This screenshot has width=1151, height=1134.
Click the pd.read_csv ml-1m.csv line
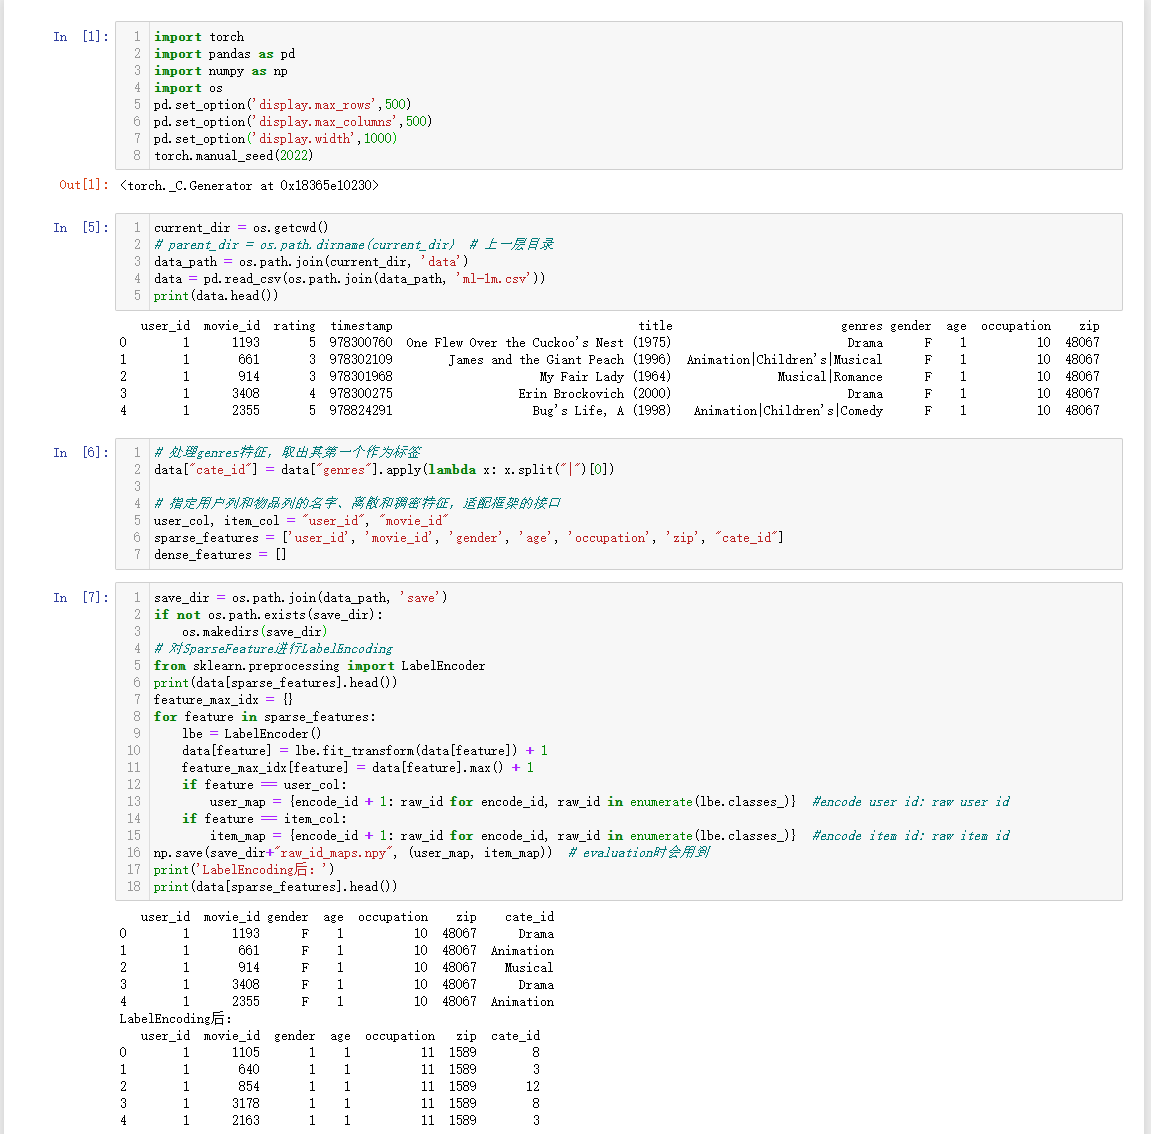click(349, 278)
